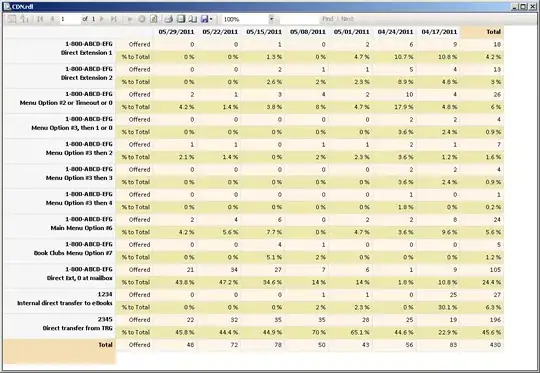The image size is (540, 373).
Task: Click the stop rendering icon
Action: (142, 19)
